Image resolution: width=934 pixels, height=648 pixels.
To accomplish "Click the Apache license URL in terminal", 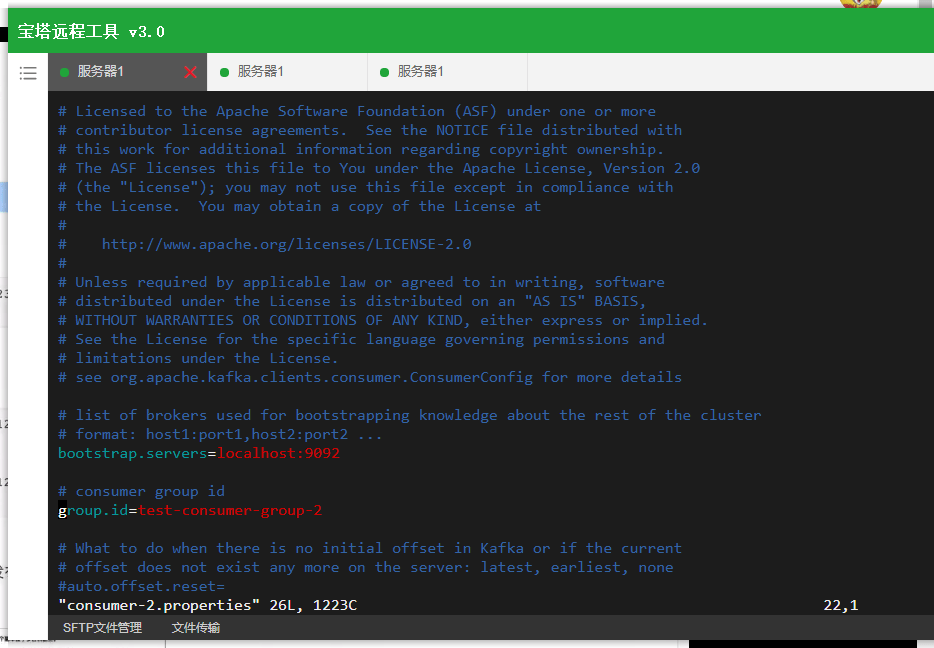I will tap(286, 244).
